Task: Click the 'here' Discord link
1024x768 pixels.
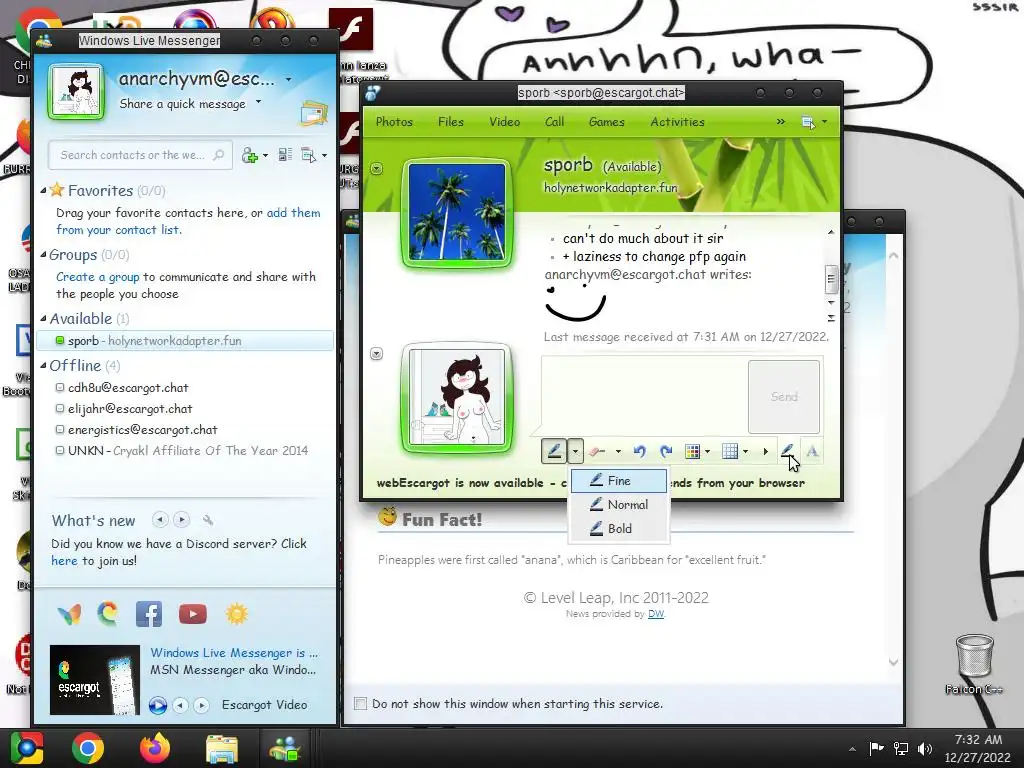Action: [64, 561]
